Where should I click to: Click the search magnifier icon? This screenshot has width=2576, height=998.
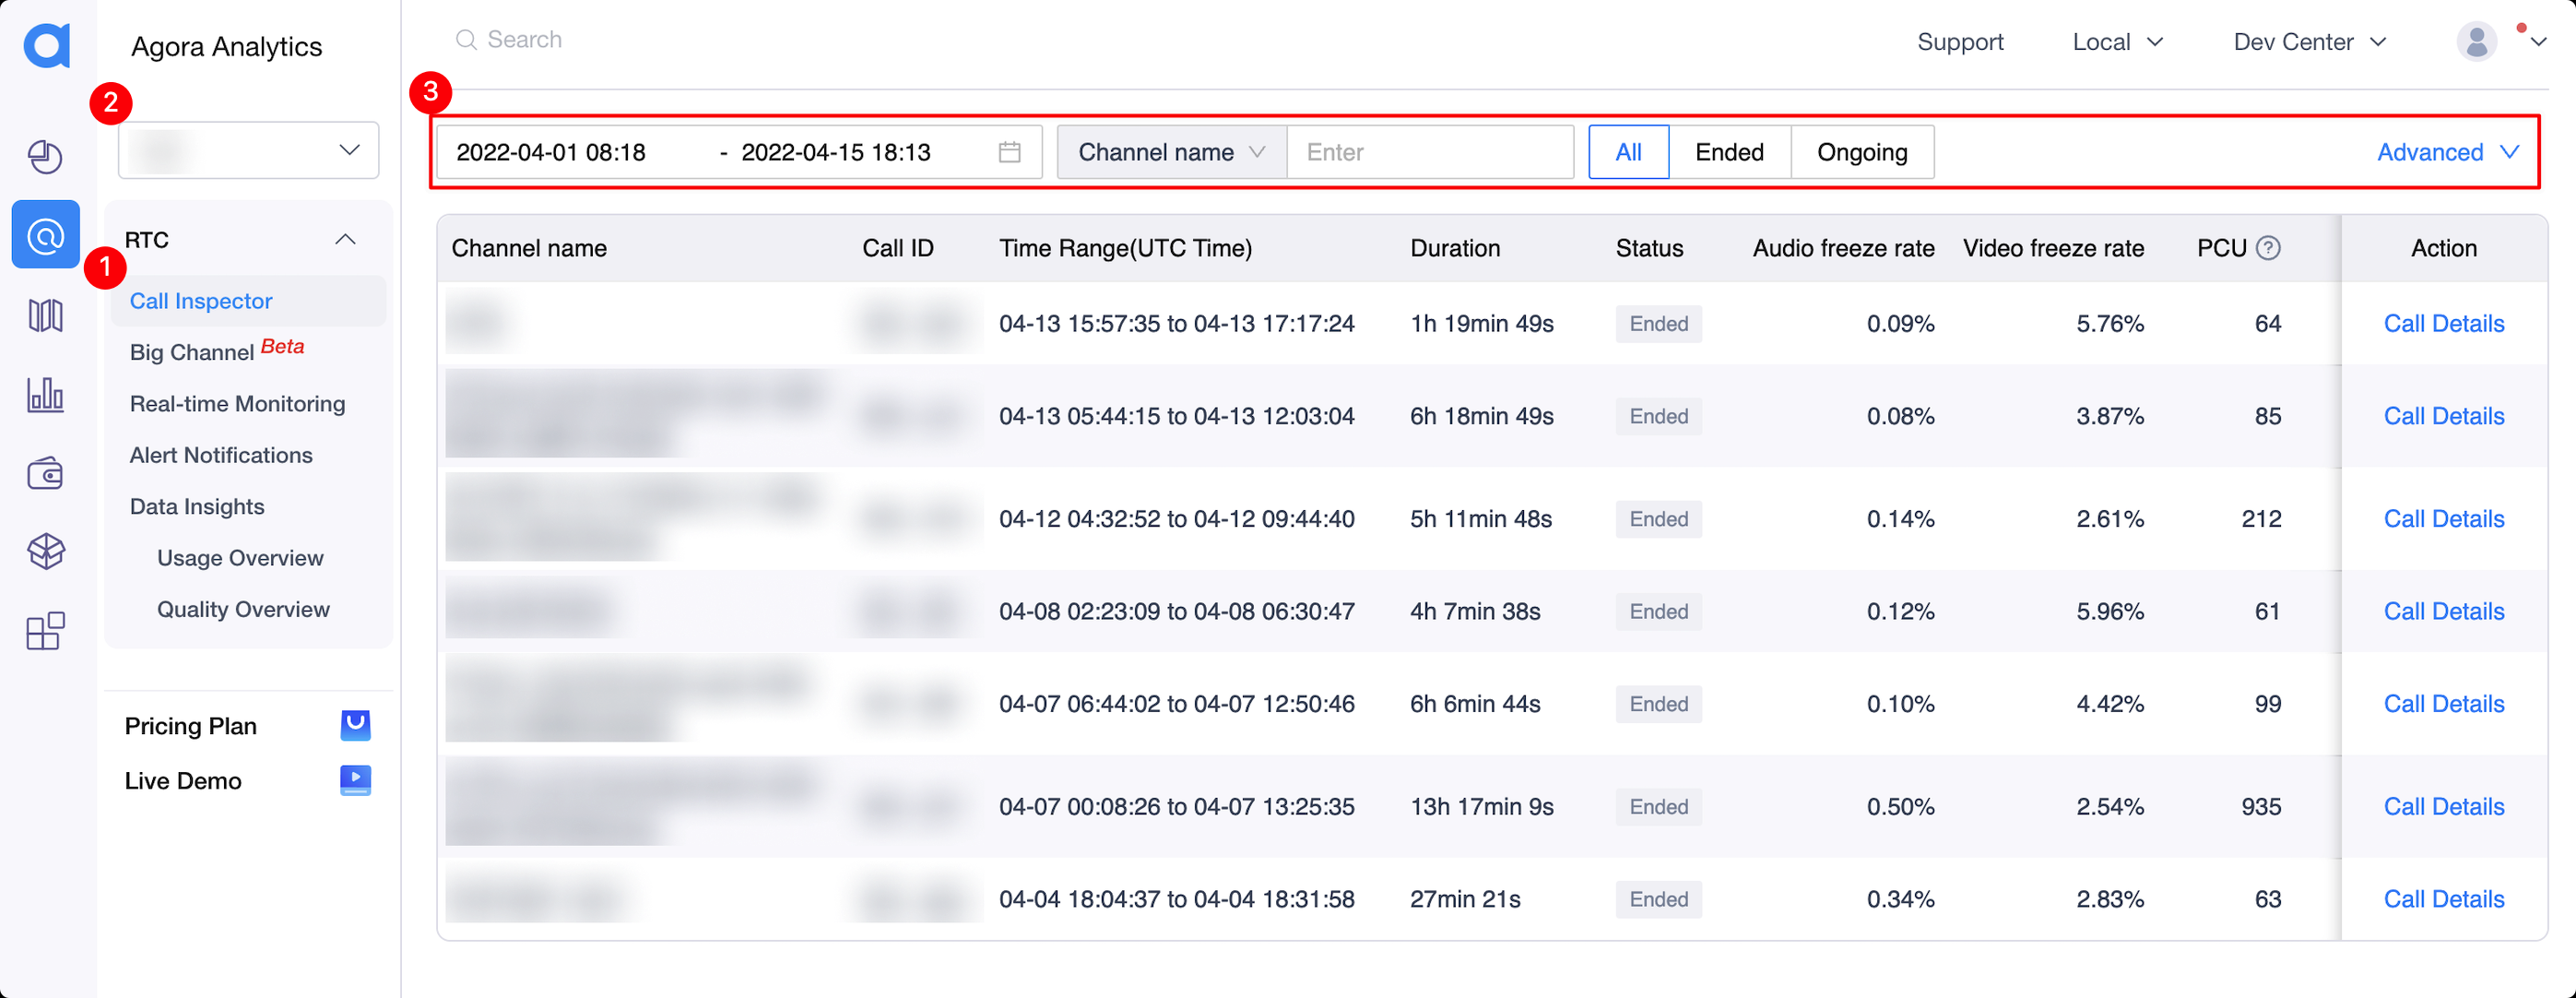click(x=465, y=40)
